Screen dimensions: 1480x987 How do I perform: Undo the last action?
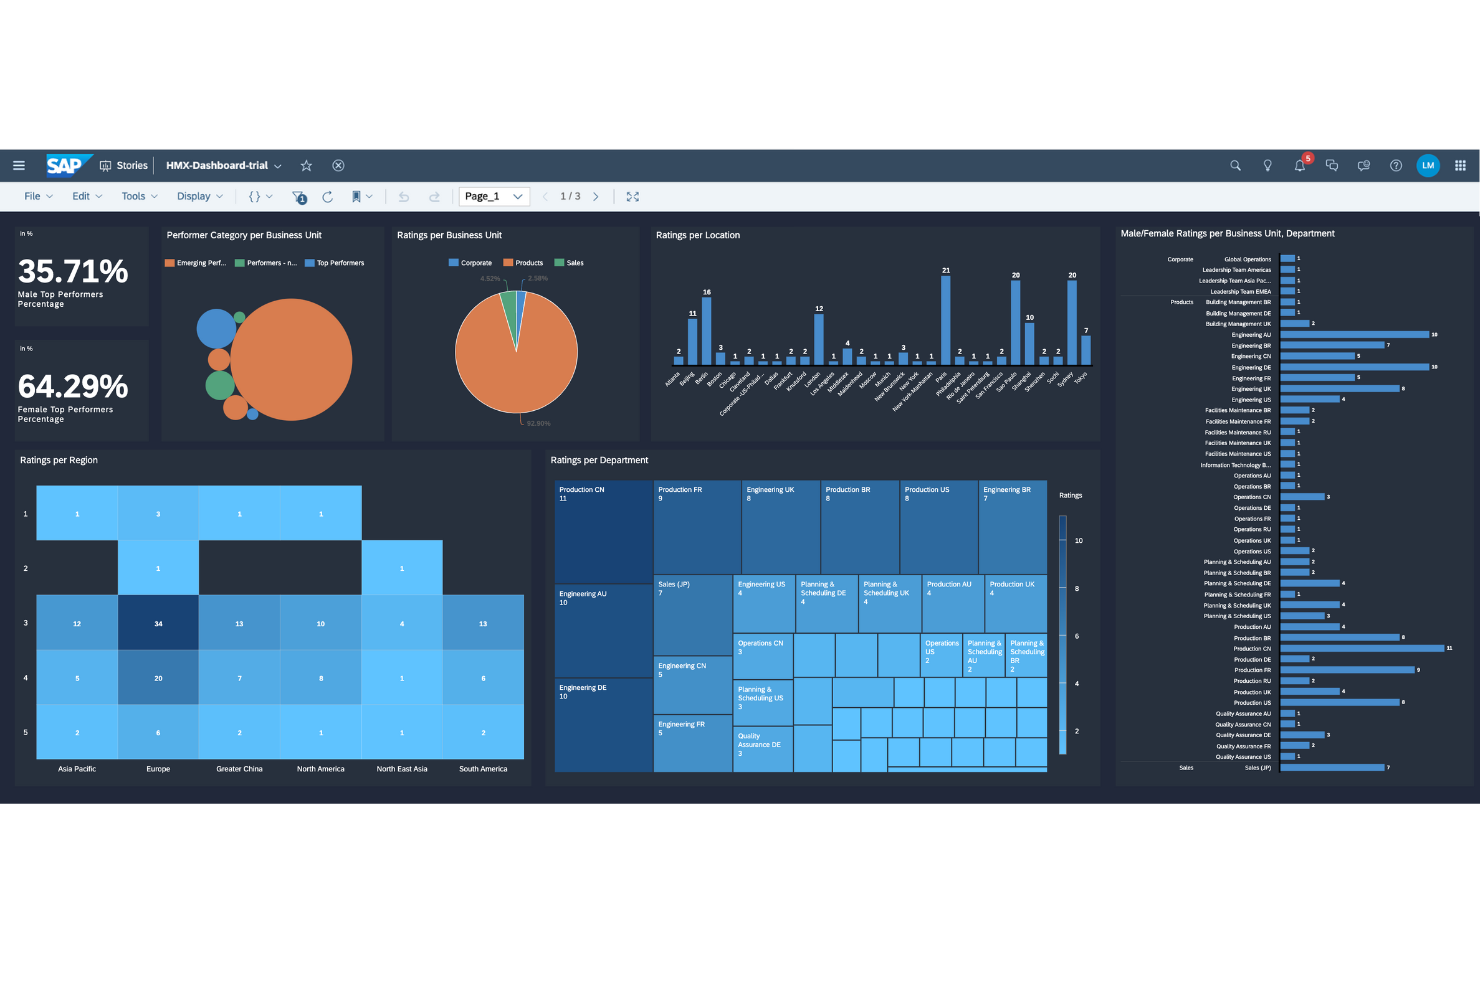pyautogui.click(x=403, y=196)
